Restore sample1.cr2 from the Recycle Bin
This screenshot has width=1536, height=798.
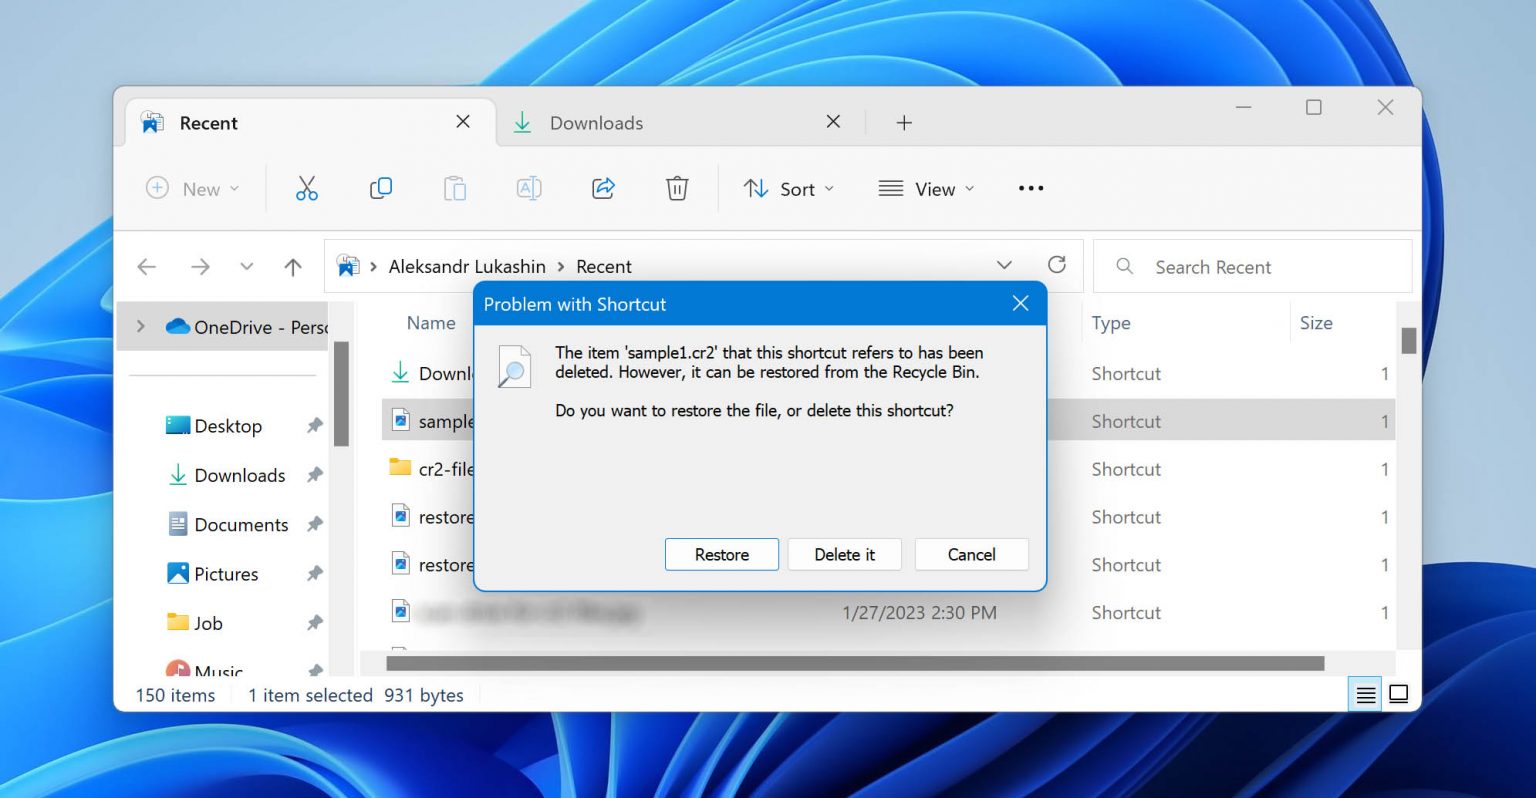(x=721, y=554)
